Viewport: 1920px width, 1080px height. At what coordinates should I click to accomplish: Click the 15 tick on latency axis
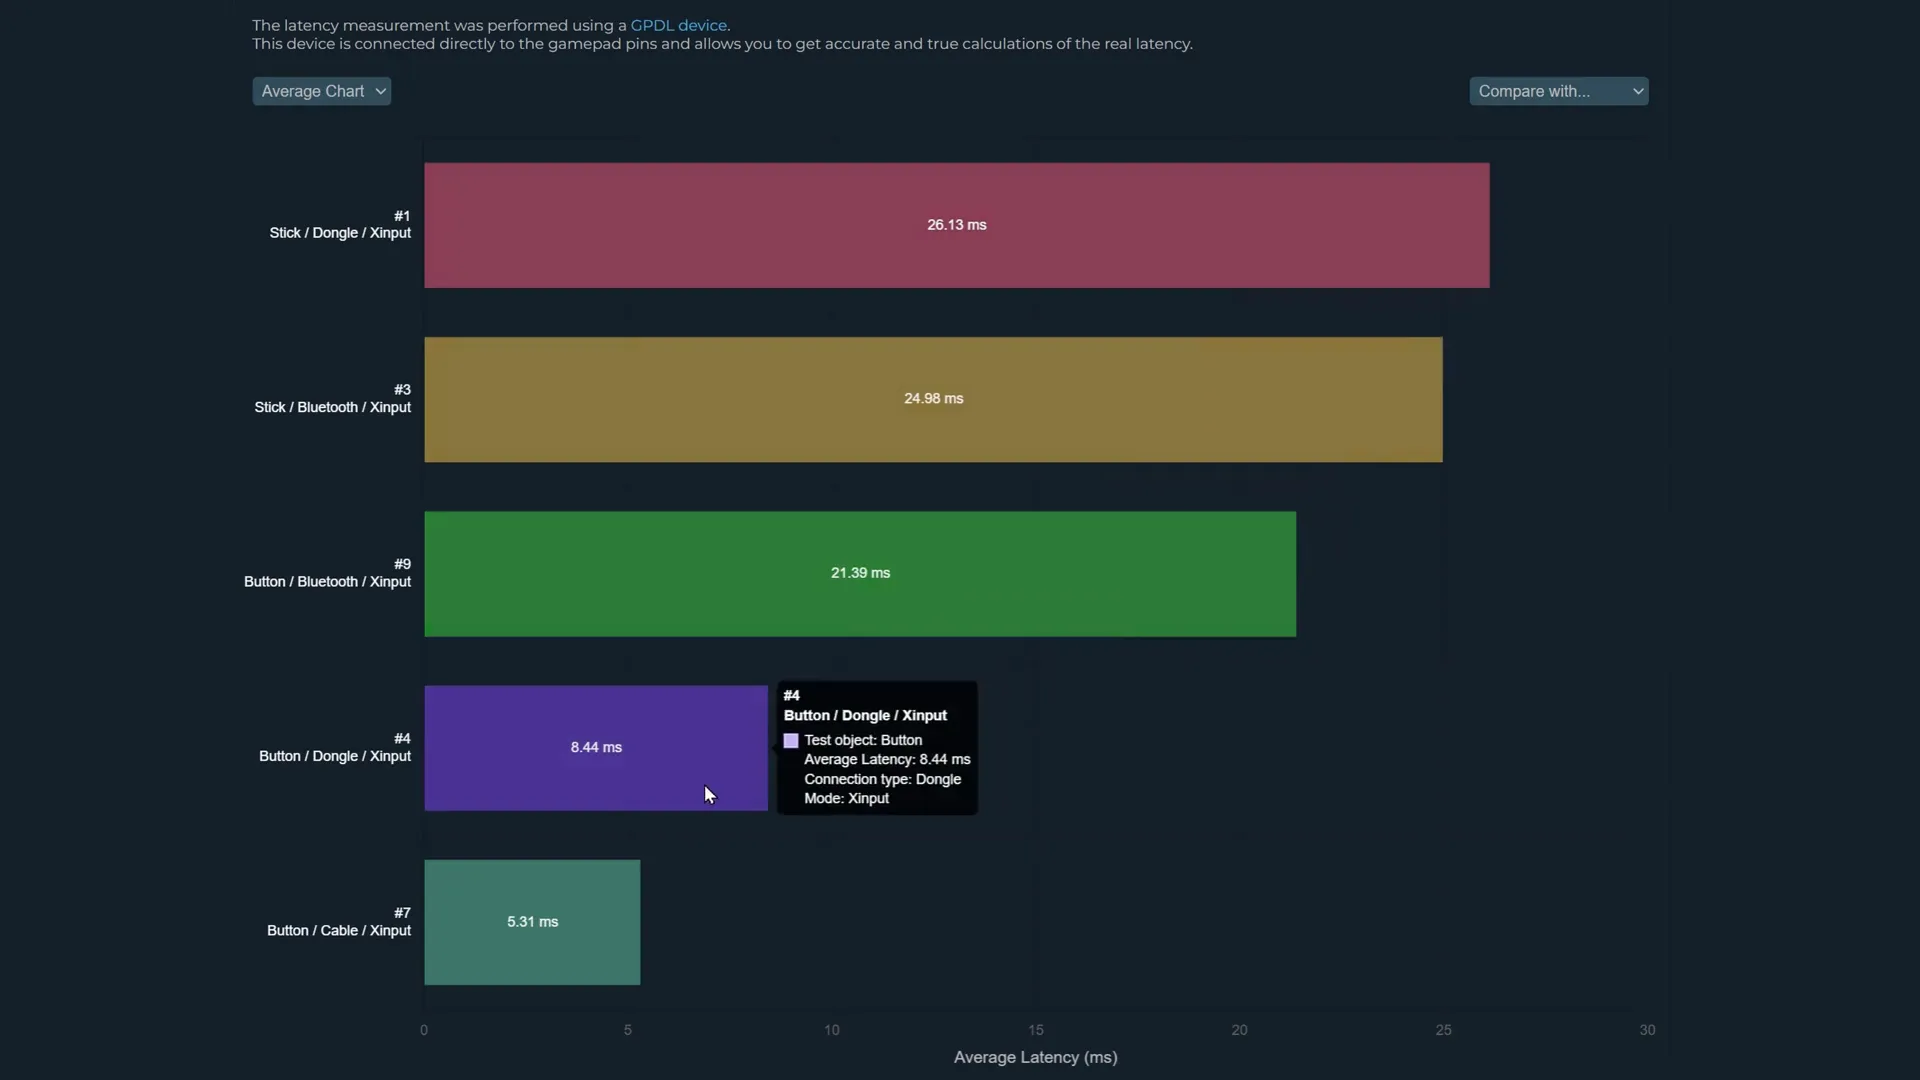point(1035,1030)
